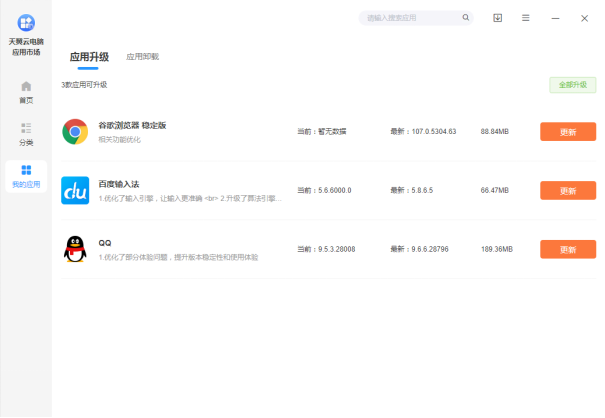Image resolution: width=605 pixels, height=418 pixels.
Task: Open the 分类 categories icon in sidebar
Action: (26, 129)
